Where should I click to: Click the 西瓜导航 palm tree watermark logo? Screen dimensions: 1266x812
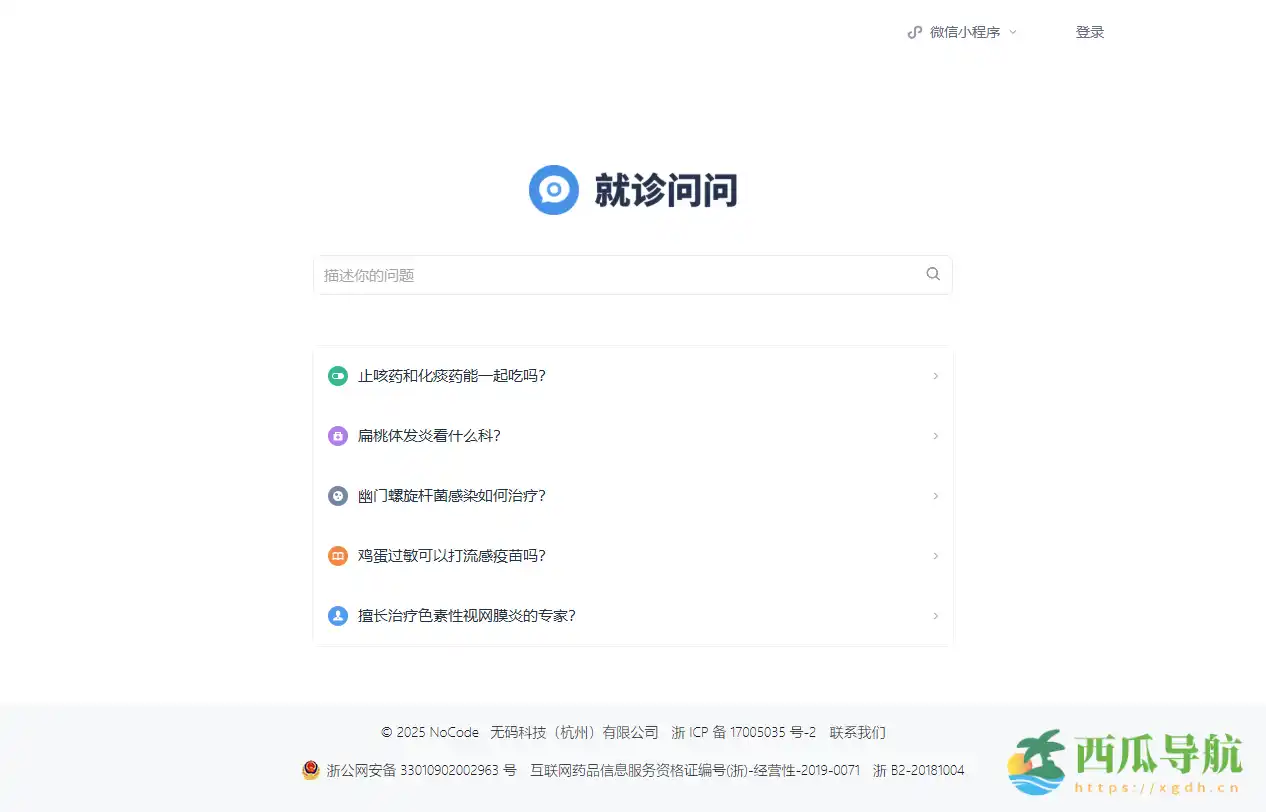tap(1040, 762)
